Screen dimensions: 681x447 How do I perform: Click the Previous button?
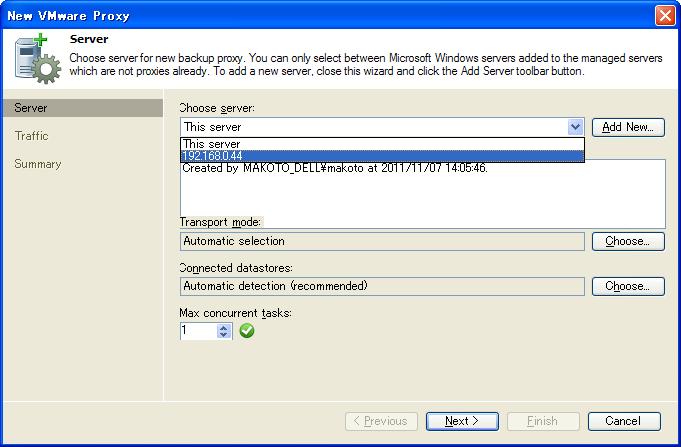coord(381,421)
